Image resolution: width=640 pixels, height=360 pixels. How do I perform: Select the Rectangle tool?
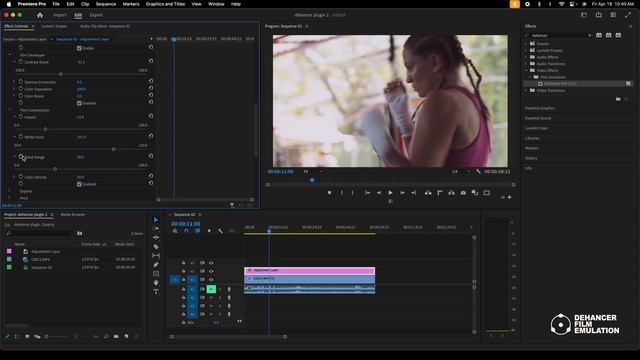coord(156,274)
